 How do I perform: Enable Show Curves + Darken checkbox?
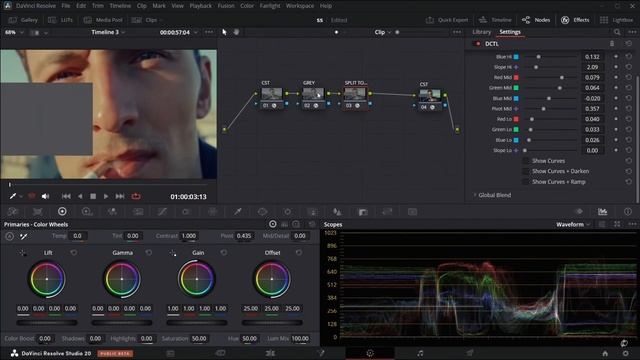pyautogui.click(x=526, y=171)
